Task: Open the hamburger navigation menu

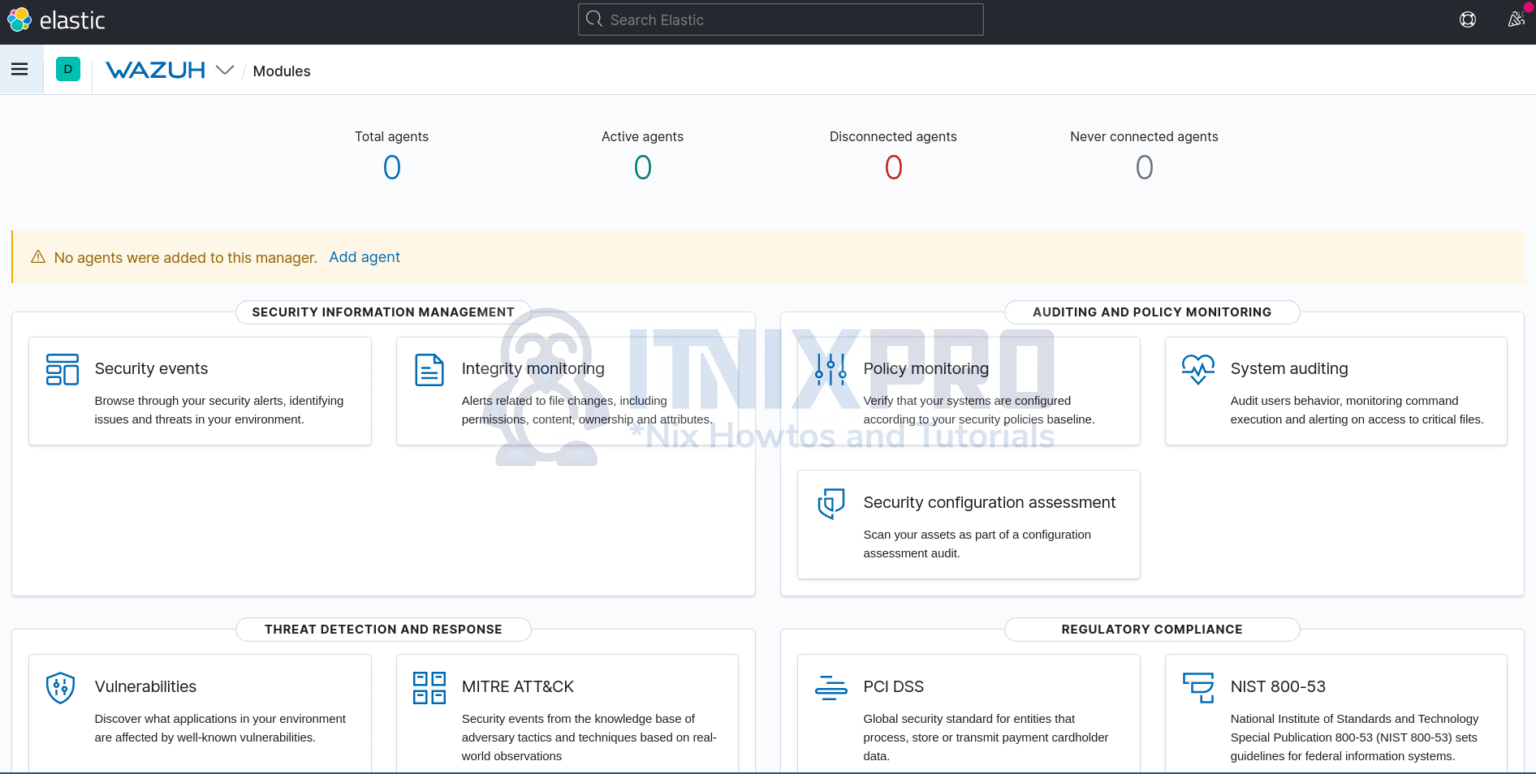Action: [19, 69]
